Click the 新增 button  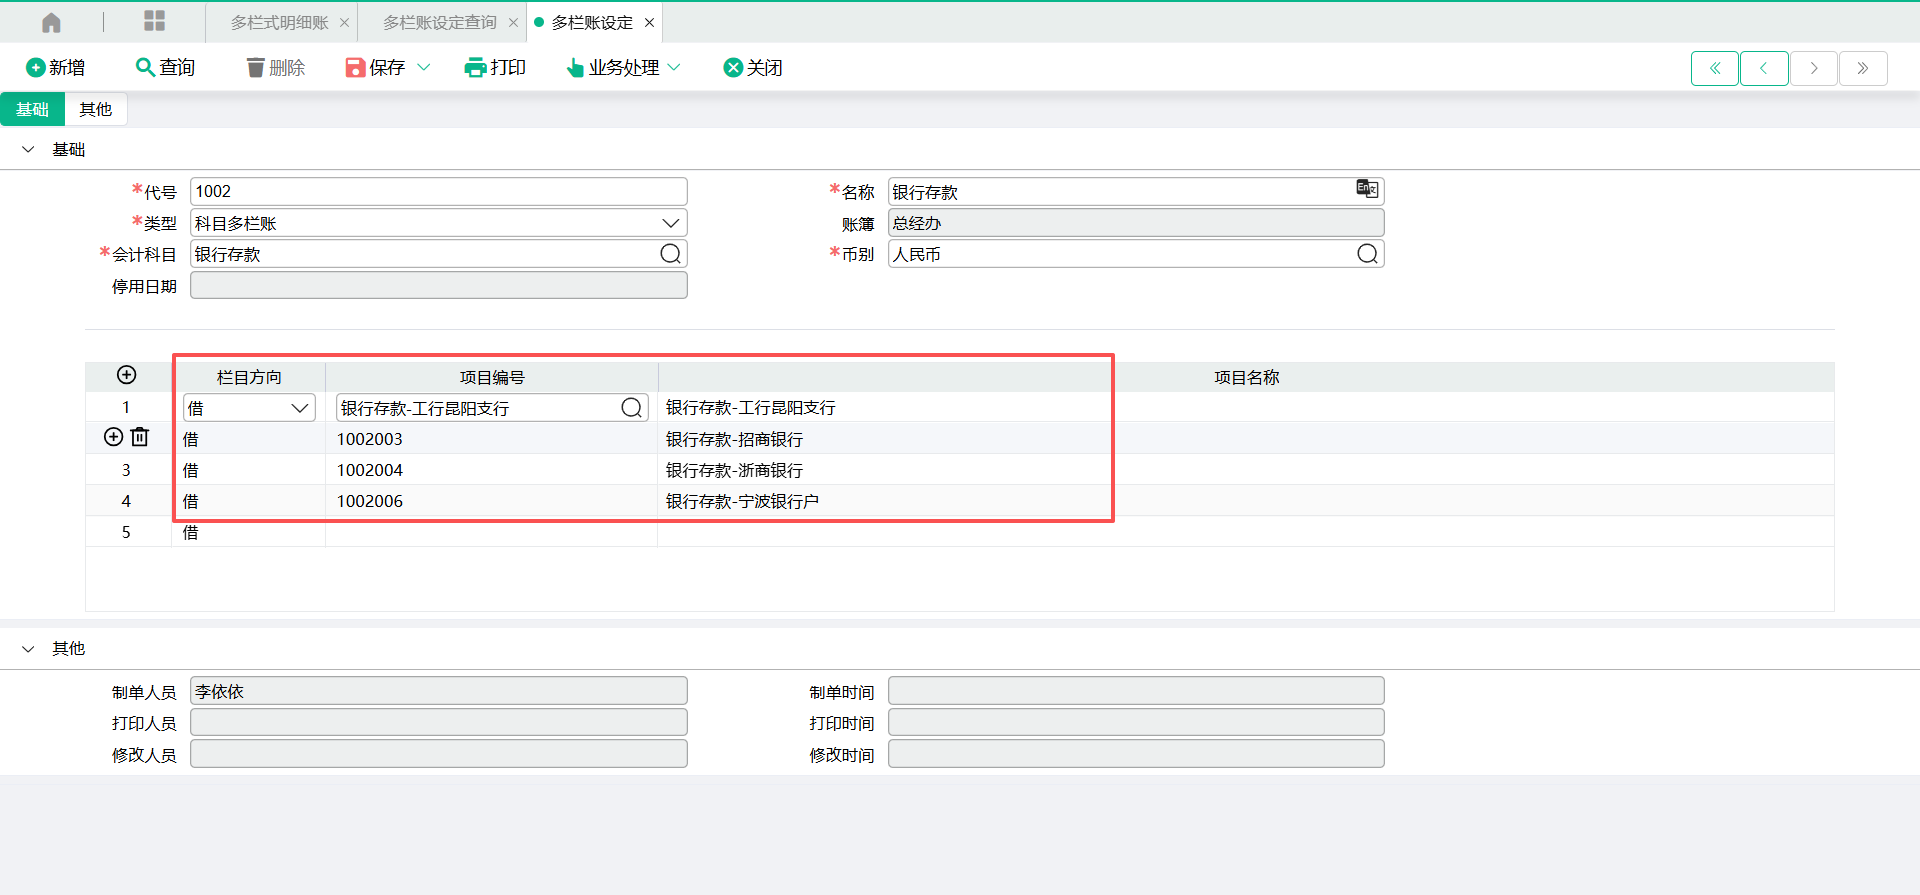(55, 67)
